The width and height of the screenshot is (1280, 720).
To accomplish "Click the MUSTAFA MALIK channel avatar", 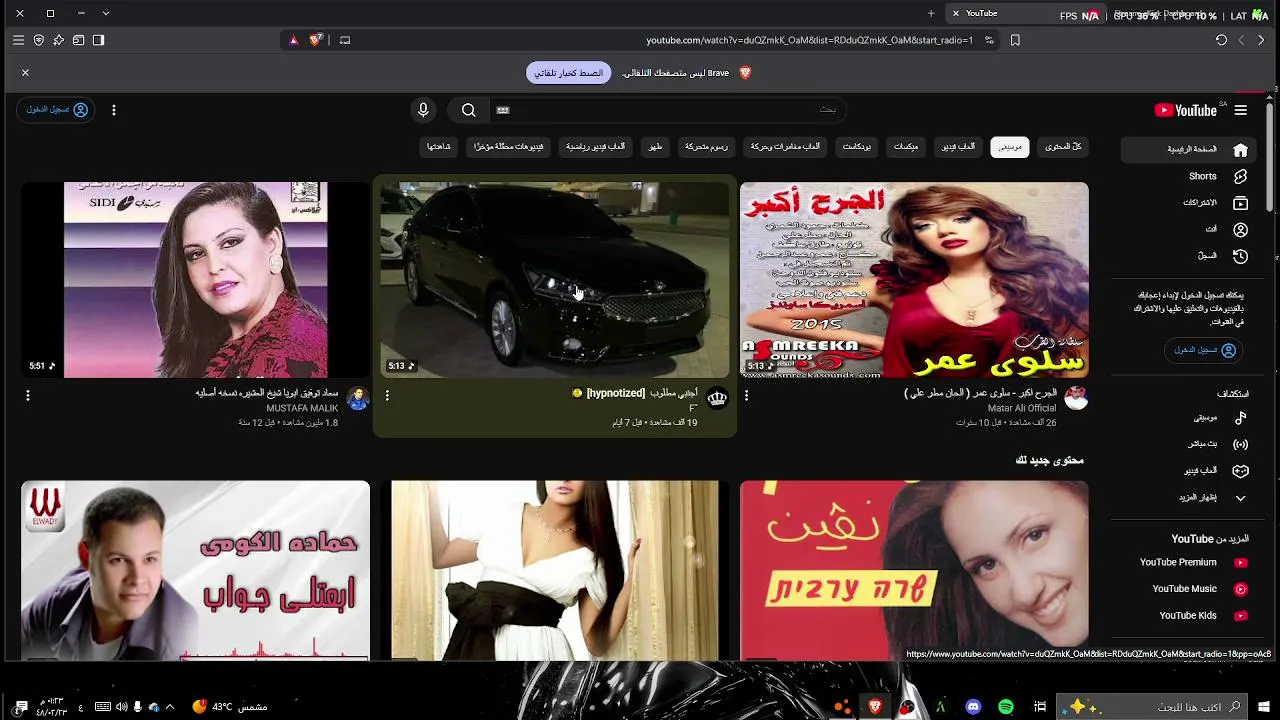I will 358,399.
